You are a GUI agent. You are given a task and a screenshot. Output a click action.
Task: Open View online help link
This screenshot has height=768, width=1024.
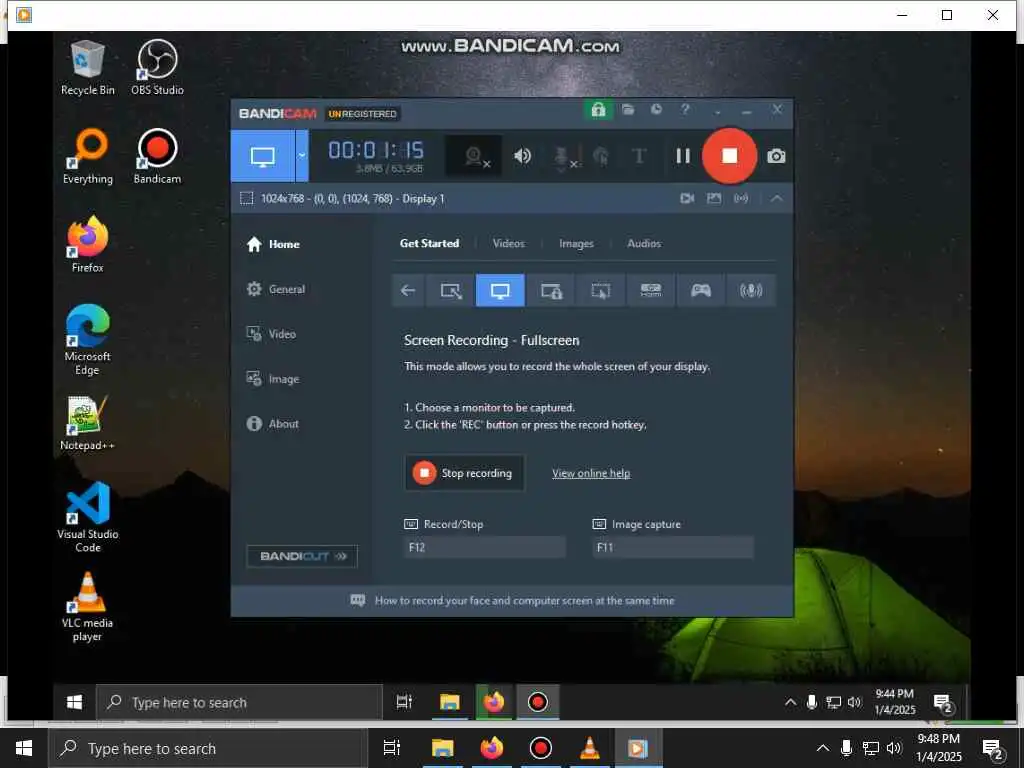click(591, 473)
